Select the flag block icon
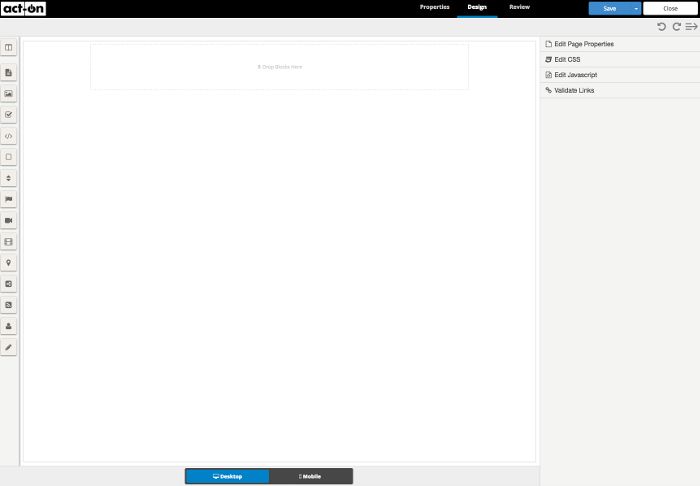 [8, 199]
